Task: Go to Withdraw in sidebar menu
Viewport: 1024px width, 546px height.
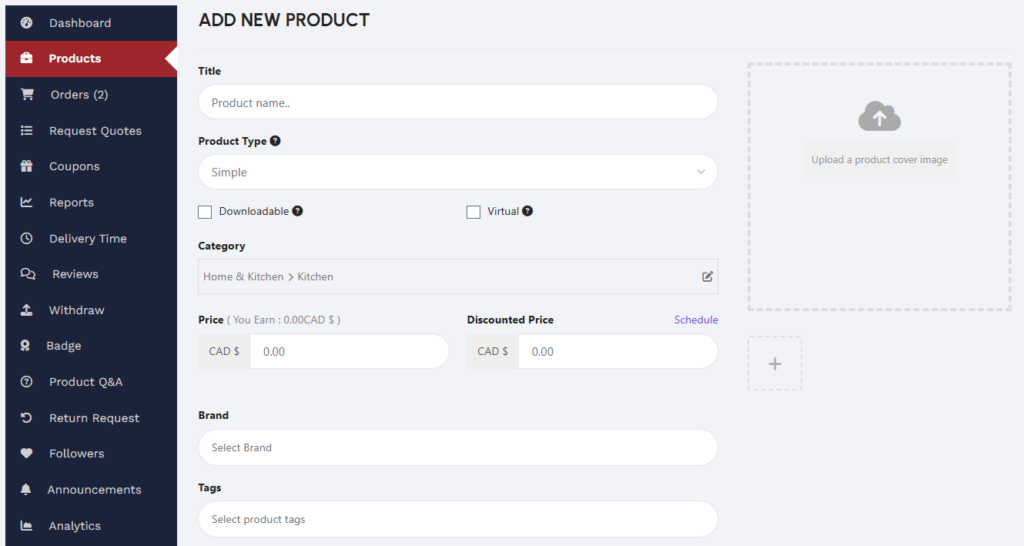Action: click(x=76, y=310)
